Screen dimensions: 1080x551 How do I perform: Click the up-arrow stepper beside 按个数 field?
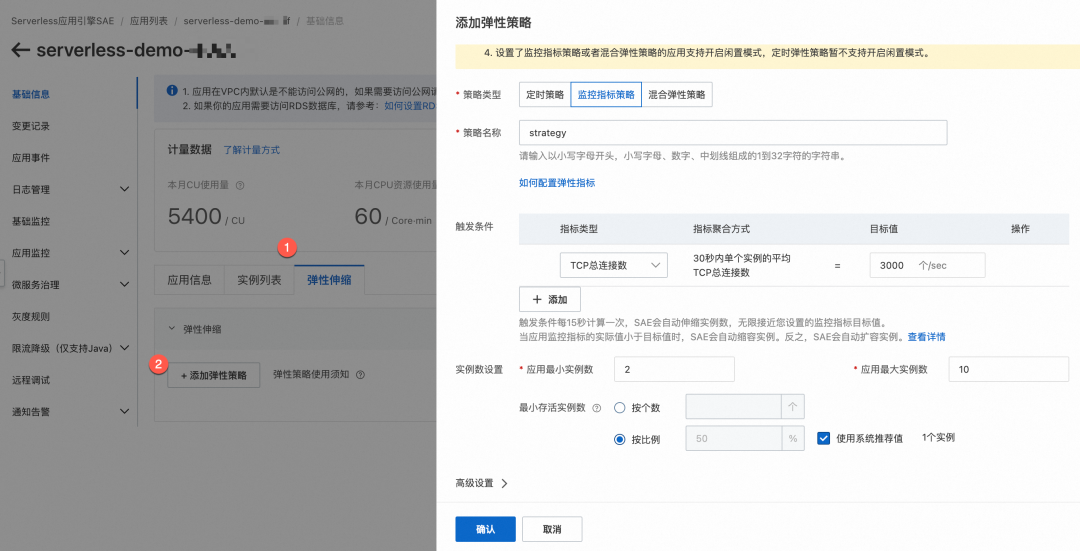point(793,406)
